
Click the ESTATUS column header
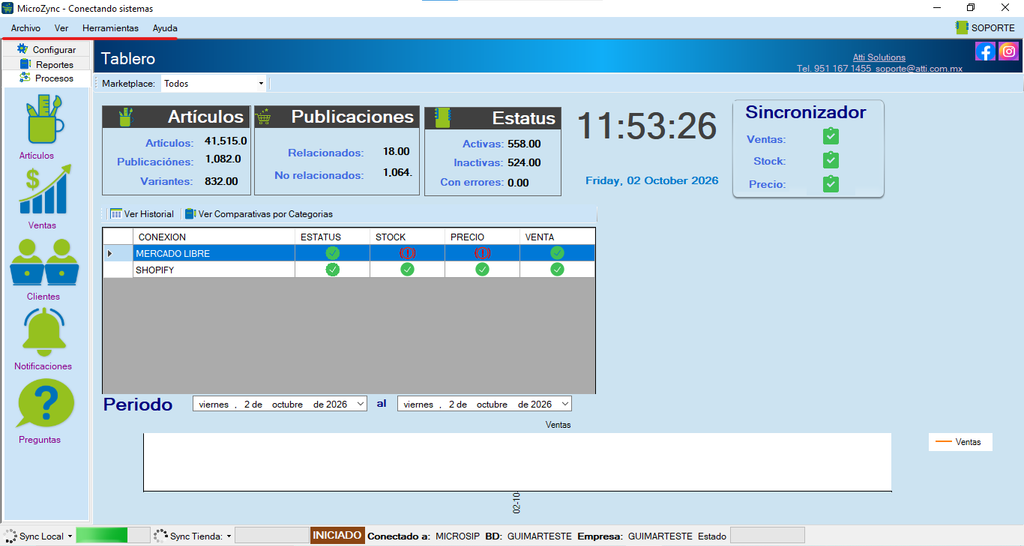pyautogui.click(x=332, y=236)
